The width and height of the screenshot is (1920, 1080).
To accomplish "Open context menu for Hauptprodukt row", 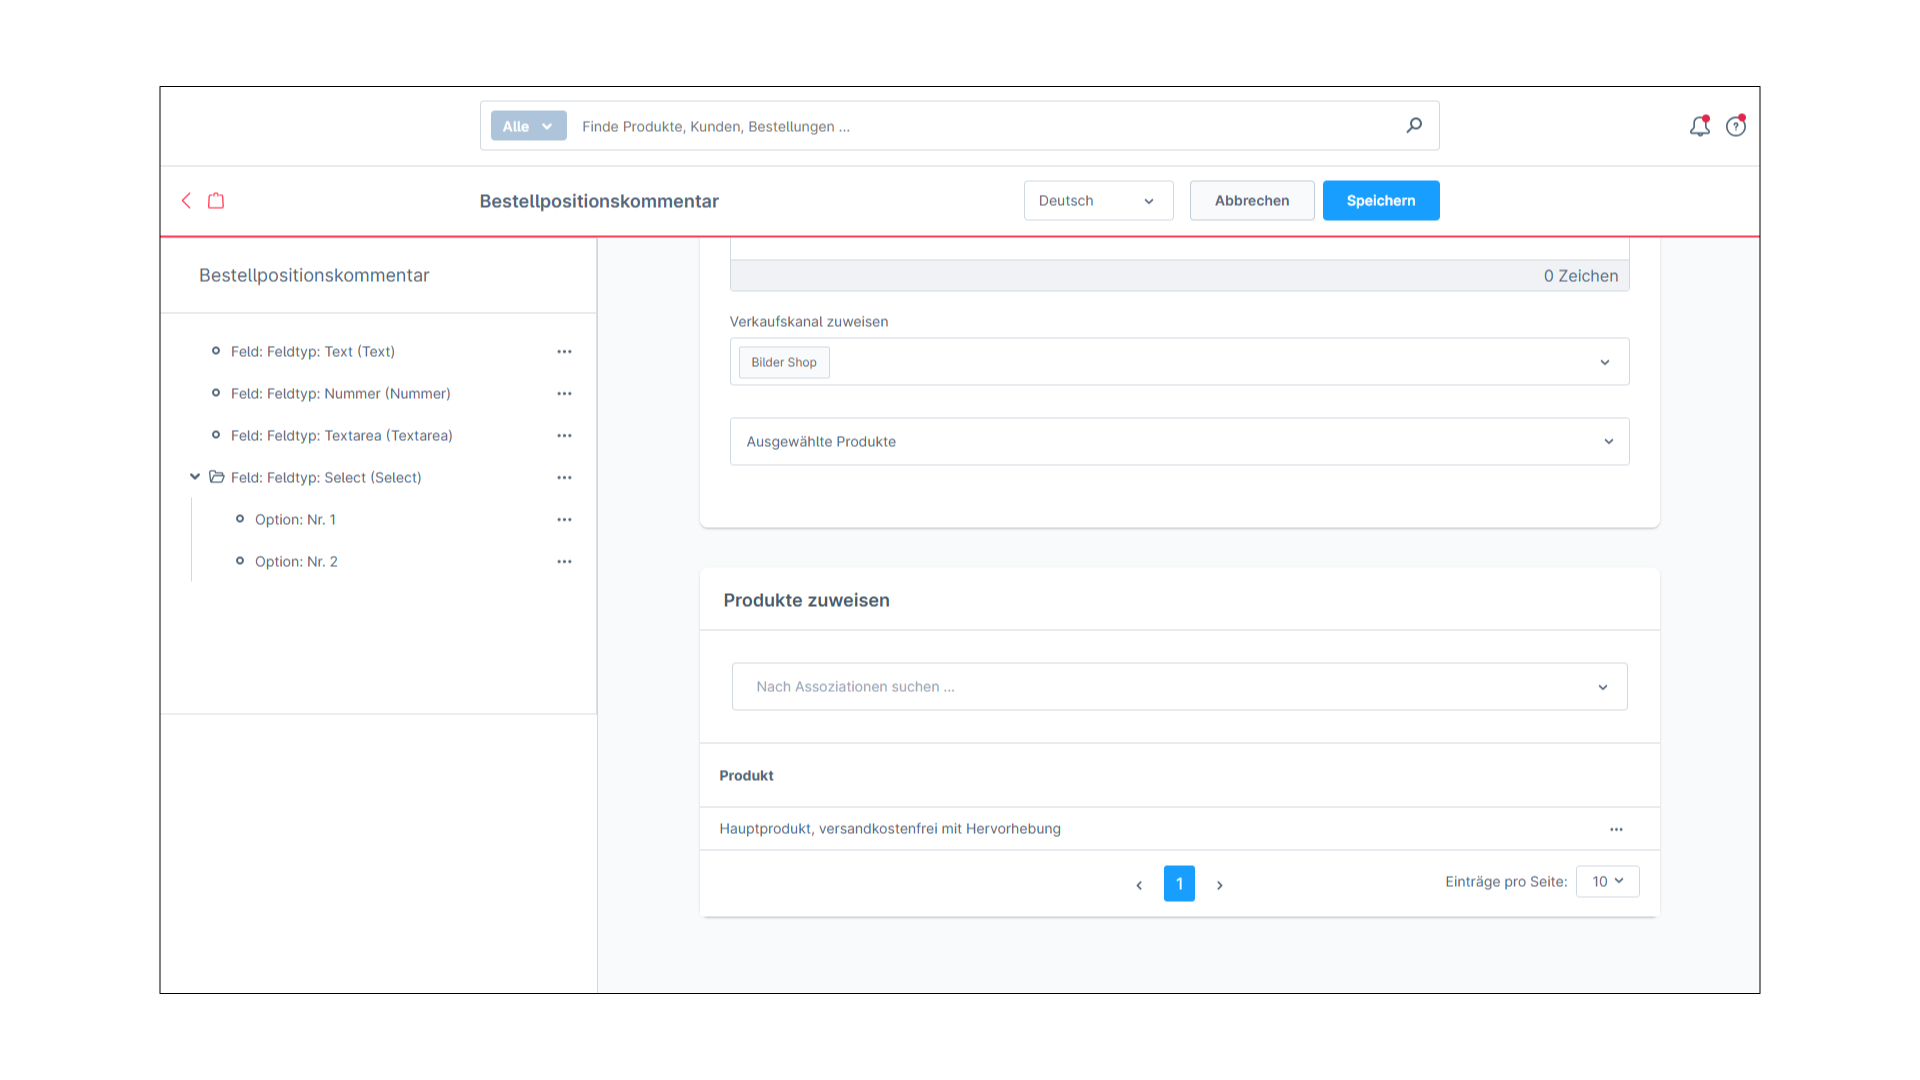I will click(1616, 829).
